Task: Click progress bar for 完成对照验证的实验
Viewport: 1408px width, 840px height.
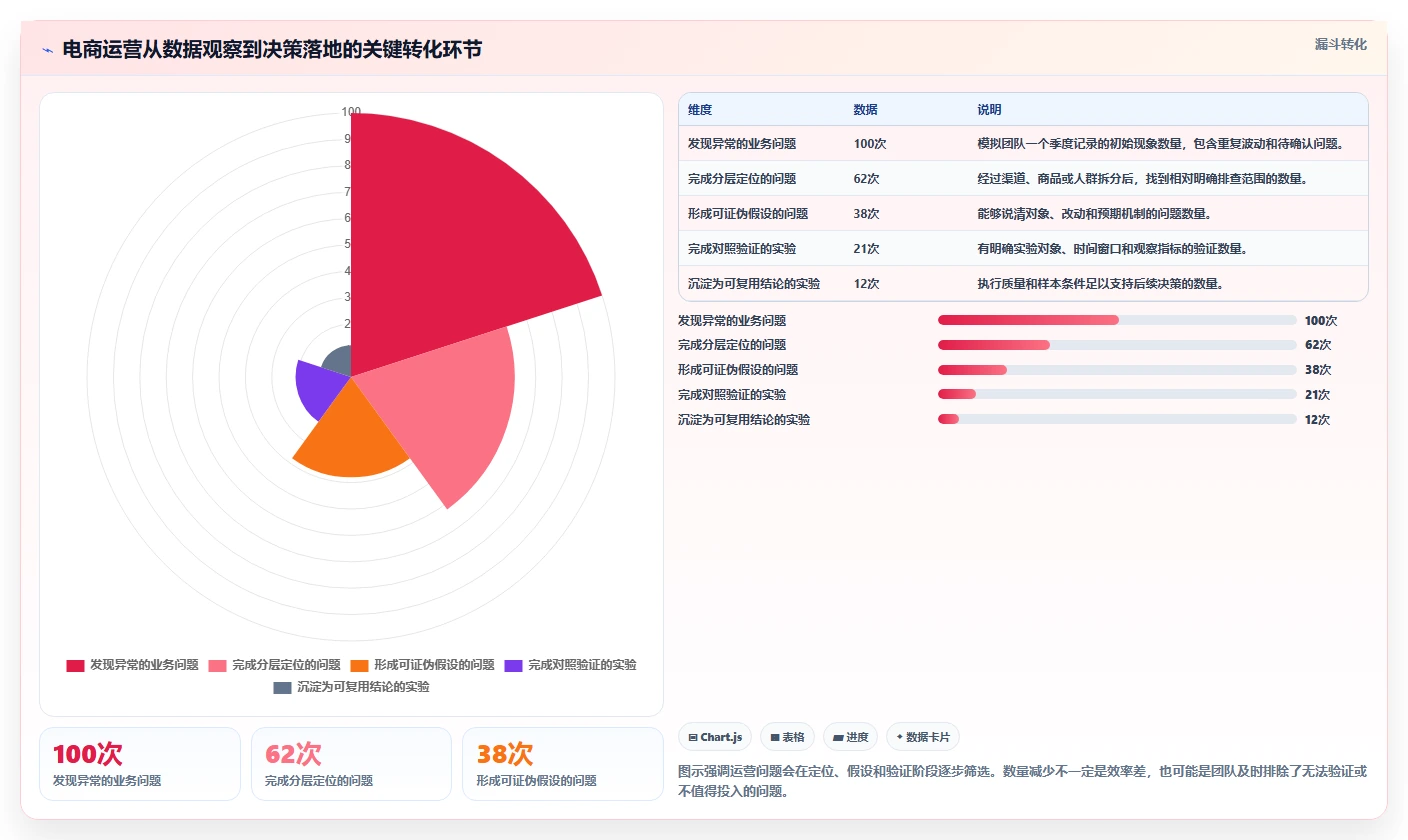Action: (x=1117, y=395)
